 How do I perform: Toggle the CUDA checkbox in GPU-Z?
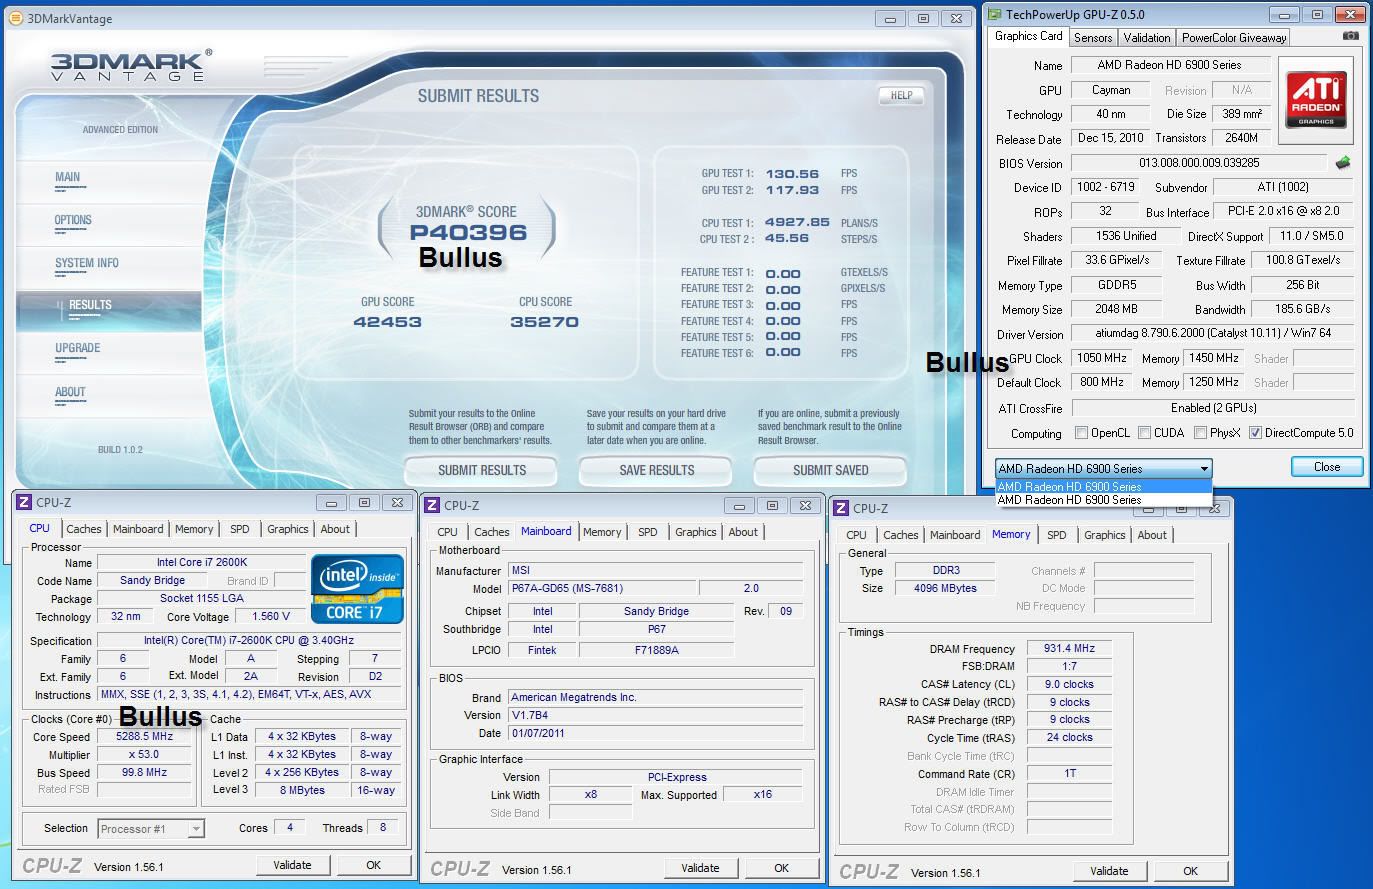coord(1143,433)
